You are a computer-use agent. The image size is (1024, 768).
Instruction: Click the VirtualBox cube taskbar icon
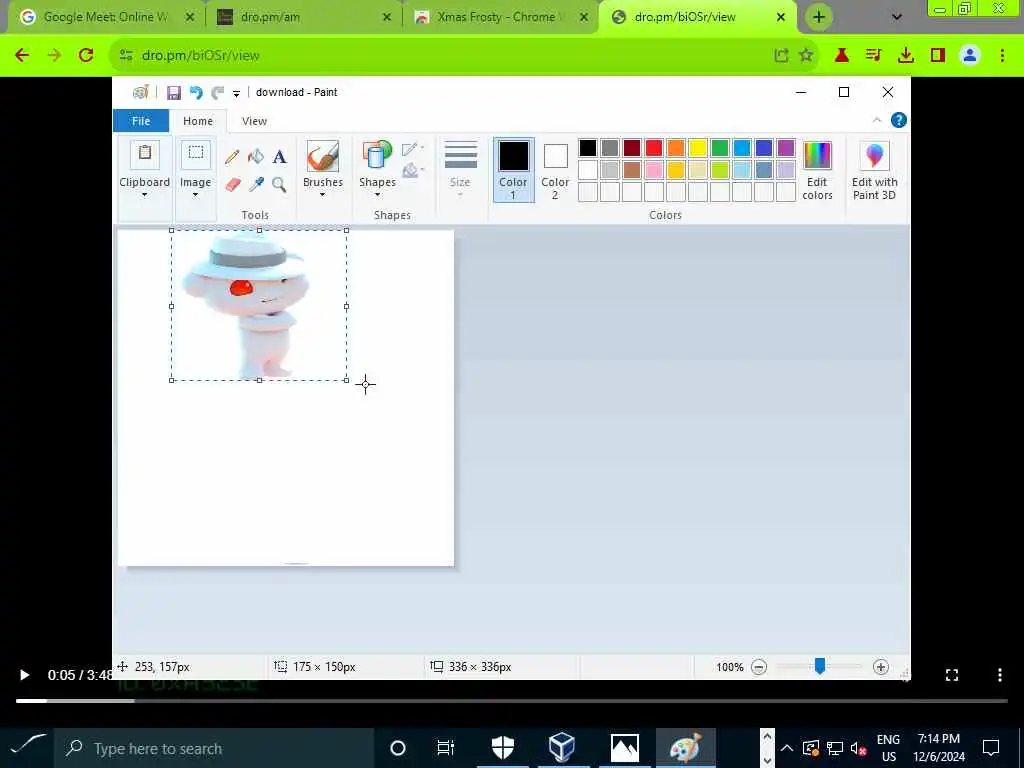tap(562, 748)
